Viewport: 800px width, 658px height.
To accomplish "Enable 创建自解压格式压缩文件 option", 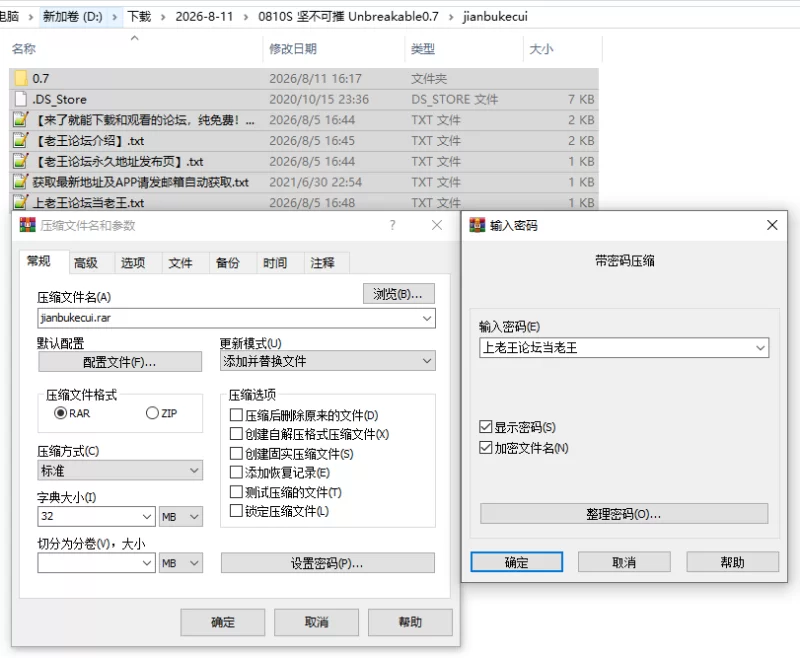I will (236, 434).
